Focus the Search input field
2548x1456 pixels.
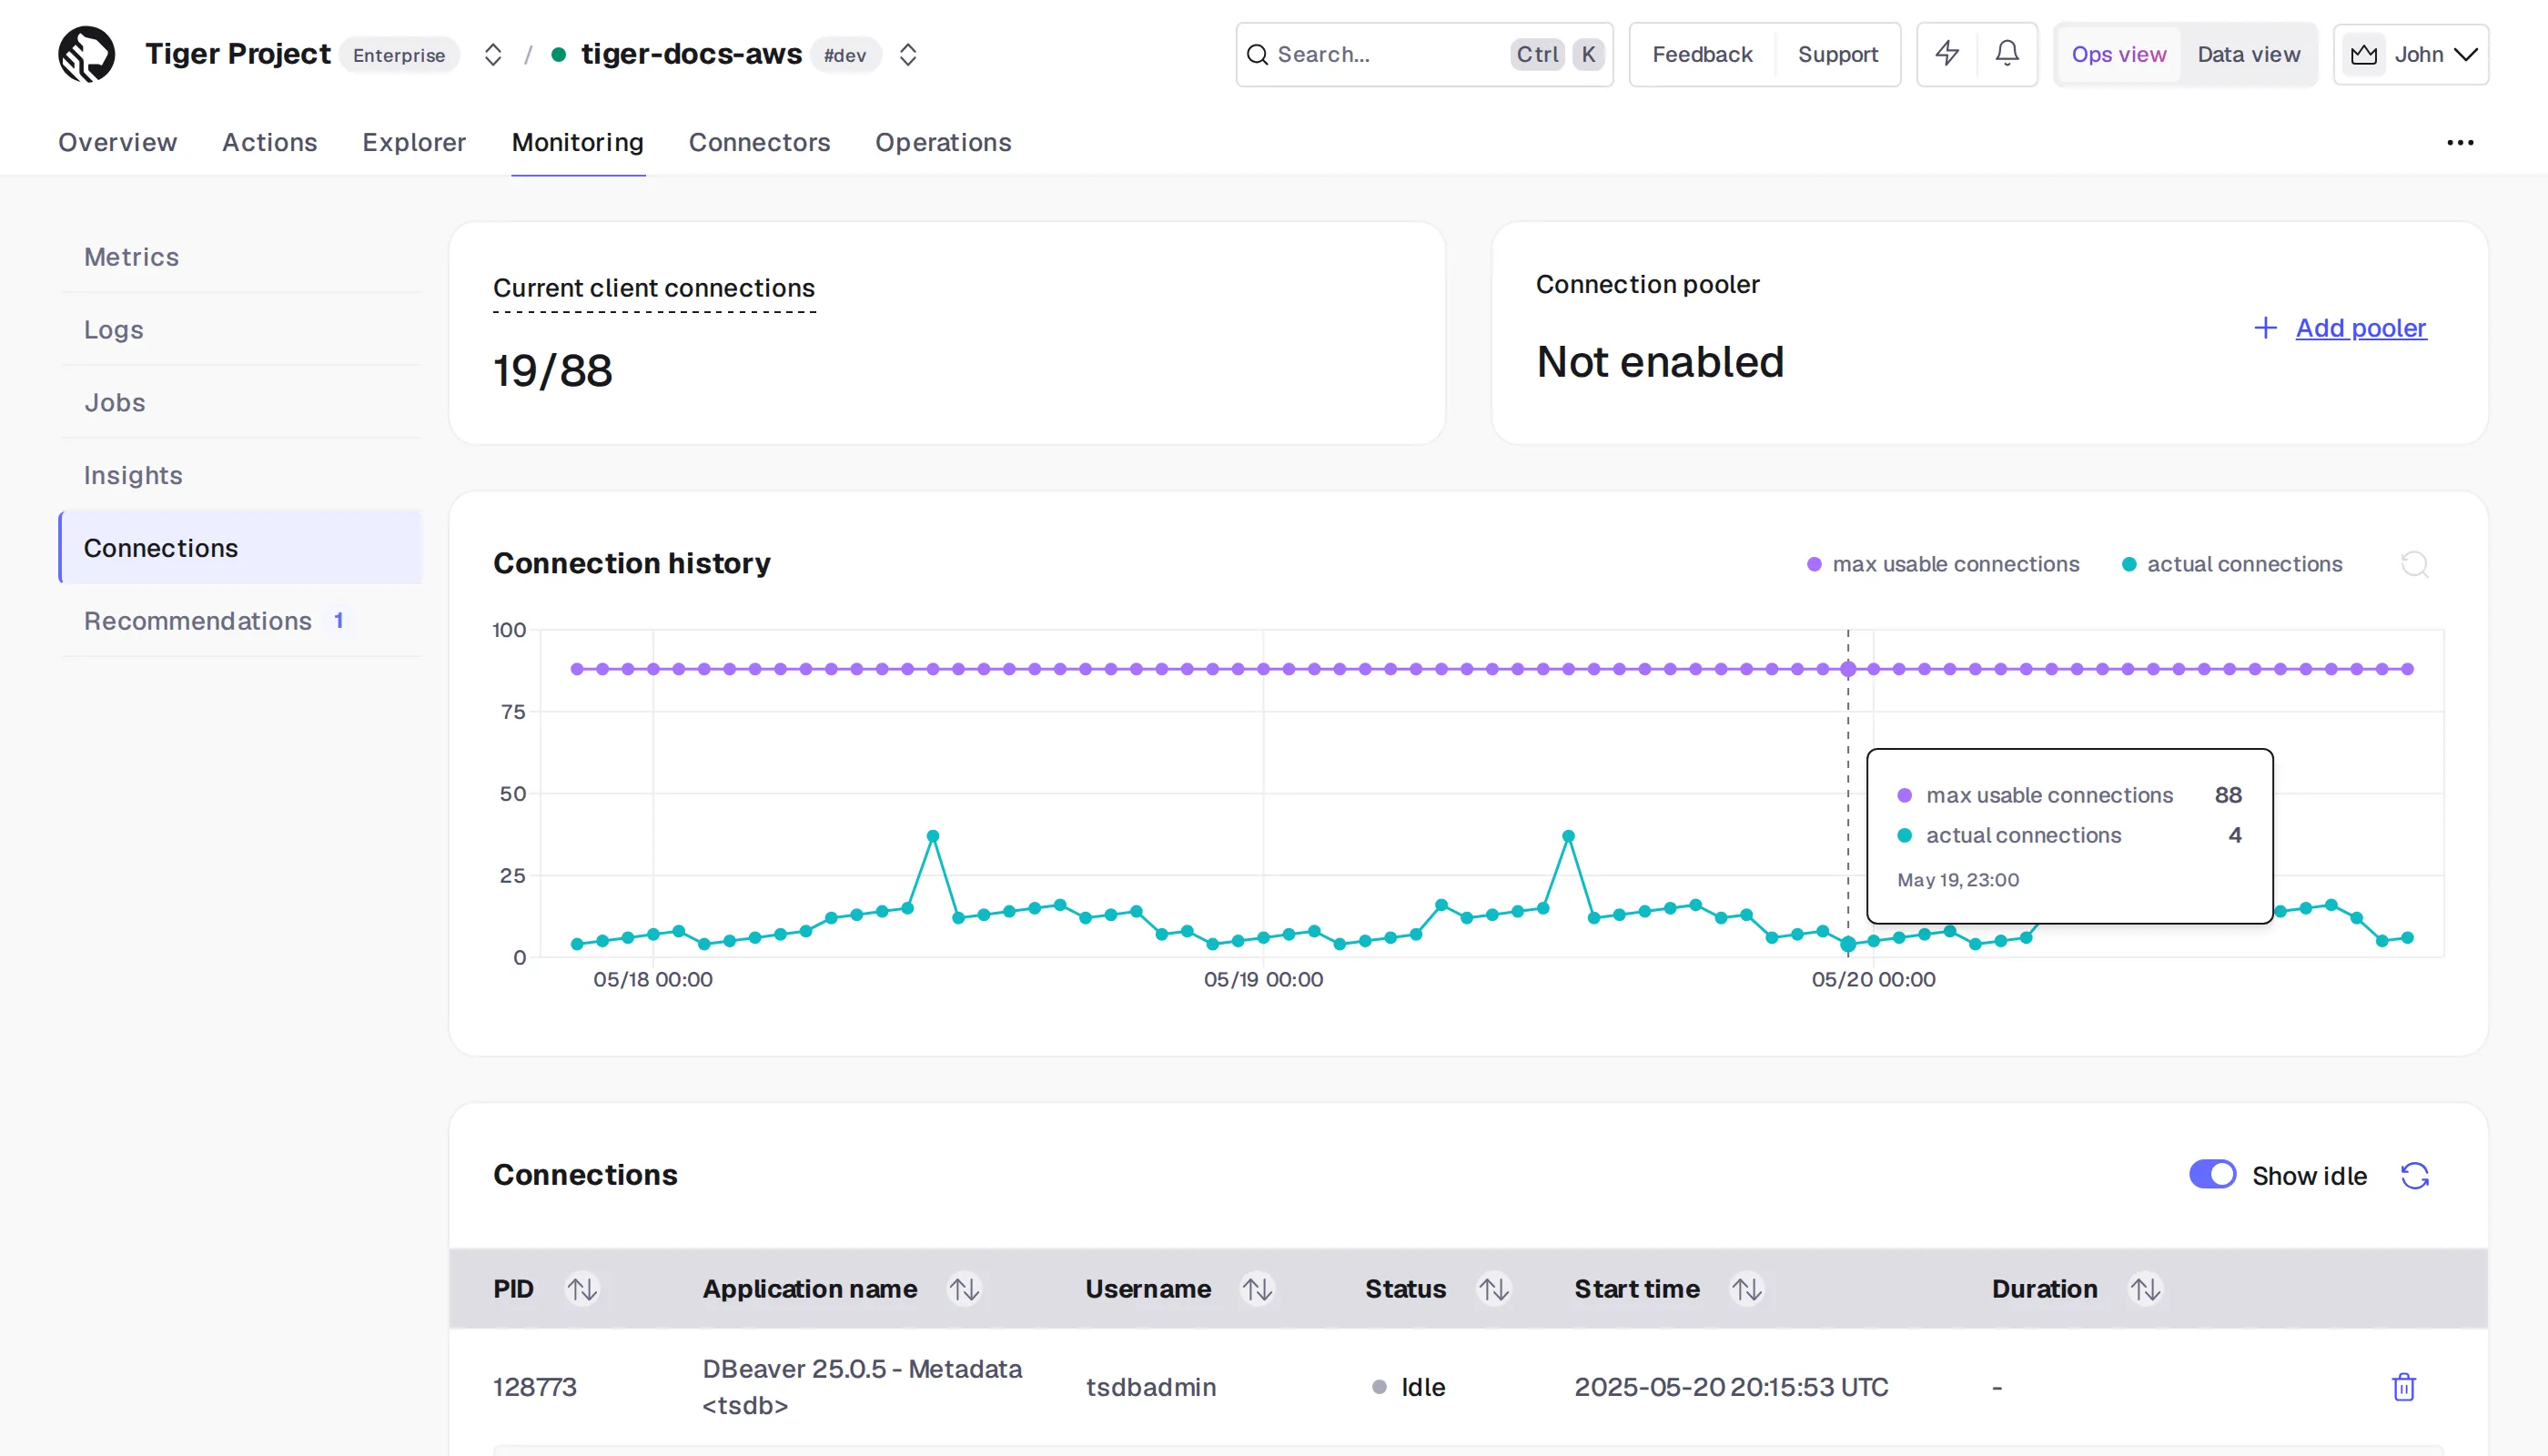1424,55
